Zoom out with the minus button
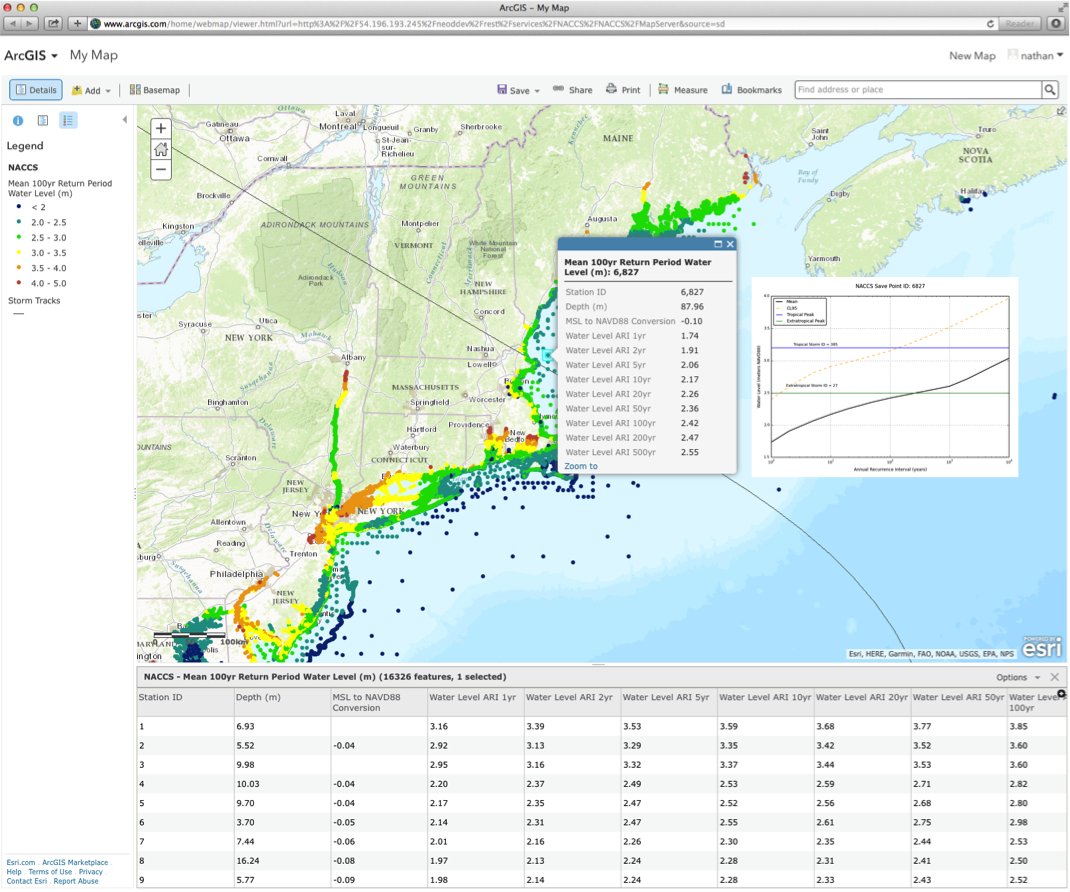 [x=161, y=170]
